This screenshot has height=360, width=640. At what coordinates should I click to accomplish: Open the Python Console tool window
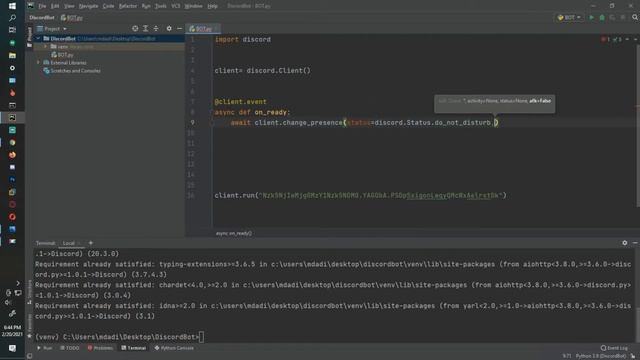pyautogui.click(x=174, y=348)
